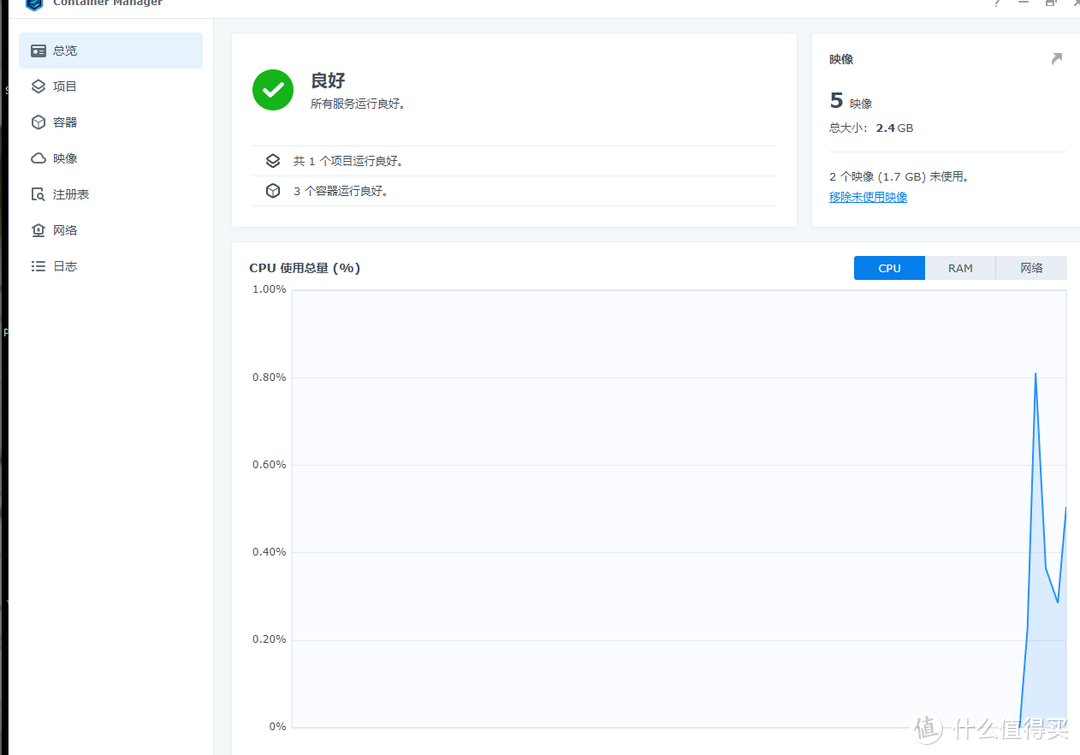Click 移除未使用映像 to remove unused images

pos(867,197)
